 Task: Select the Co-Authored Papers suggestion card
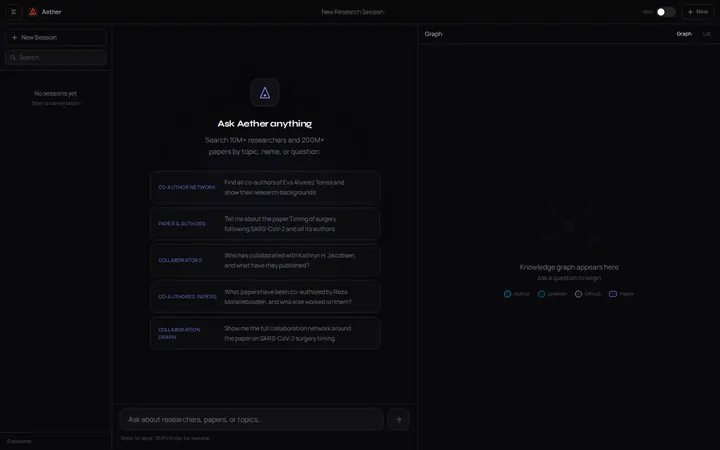(x=265, y=297)
